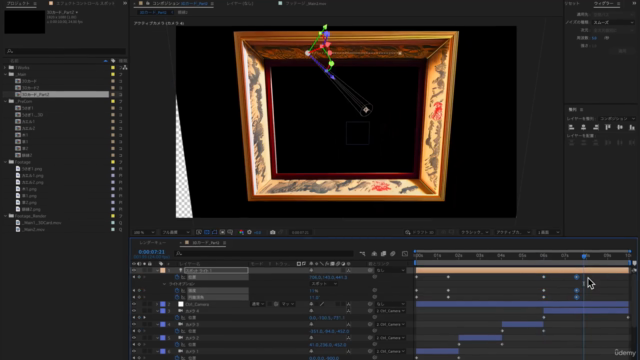Collapse the Footage_Render folder
640x360 pixels.
pos(5,216)
